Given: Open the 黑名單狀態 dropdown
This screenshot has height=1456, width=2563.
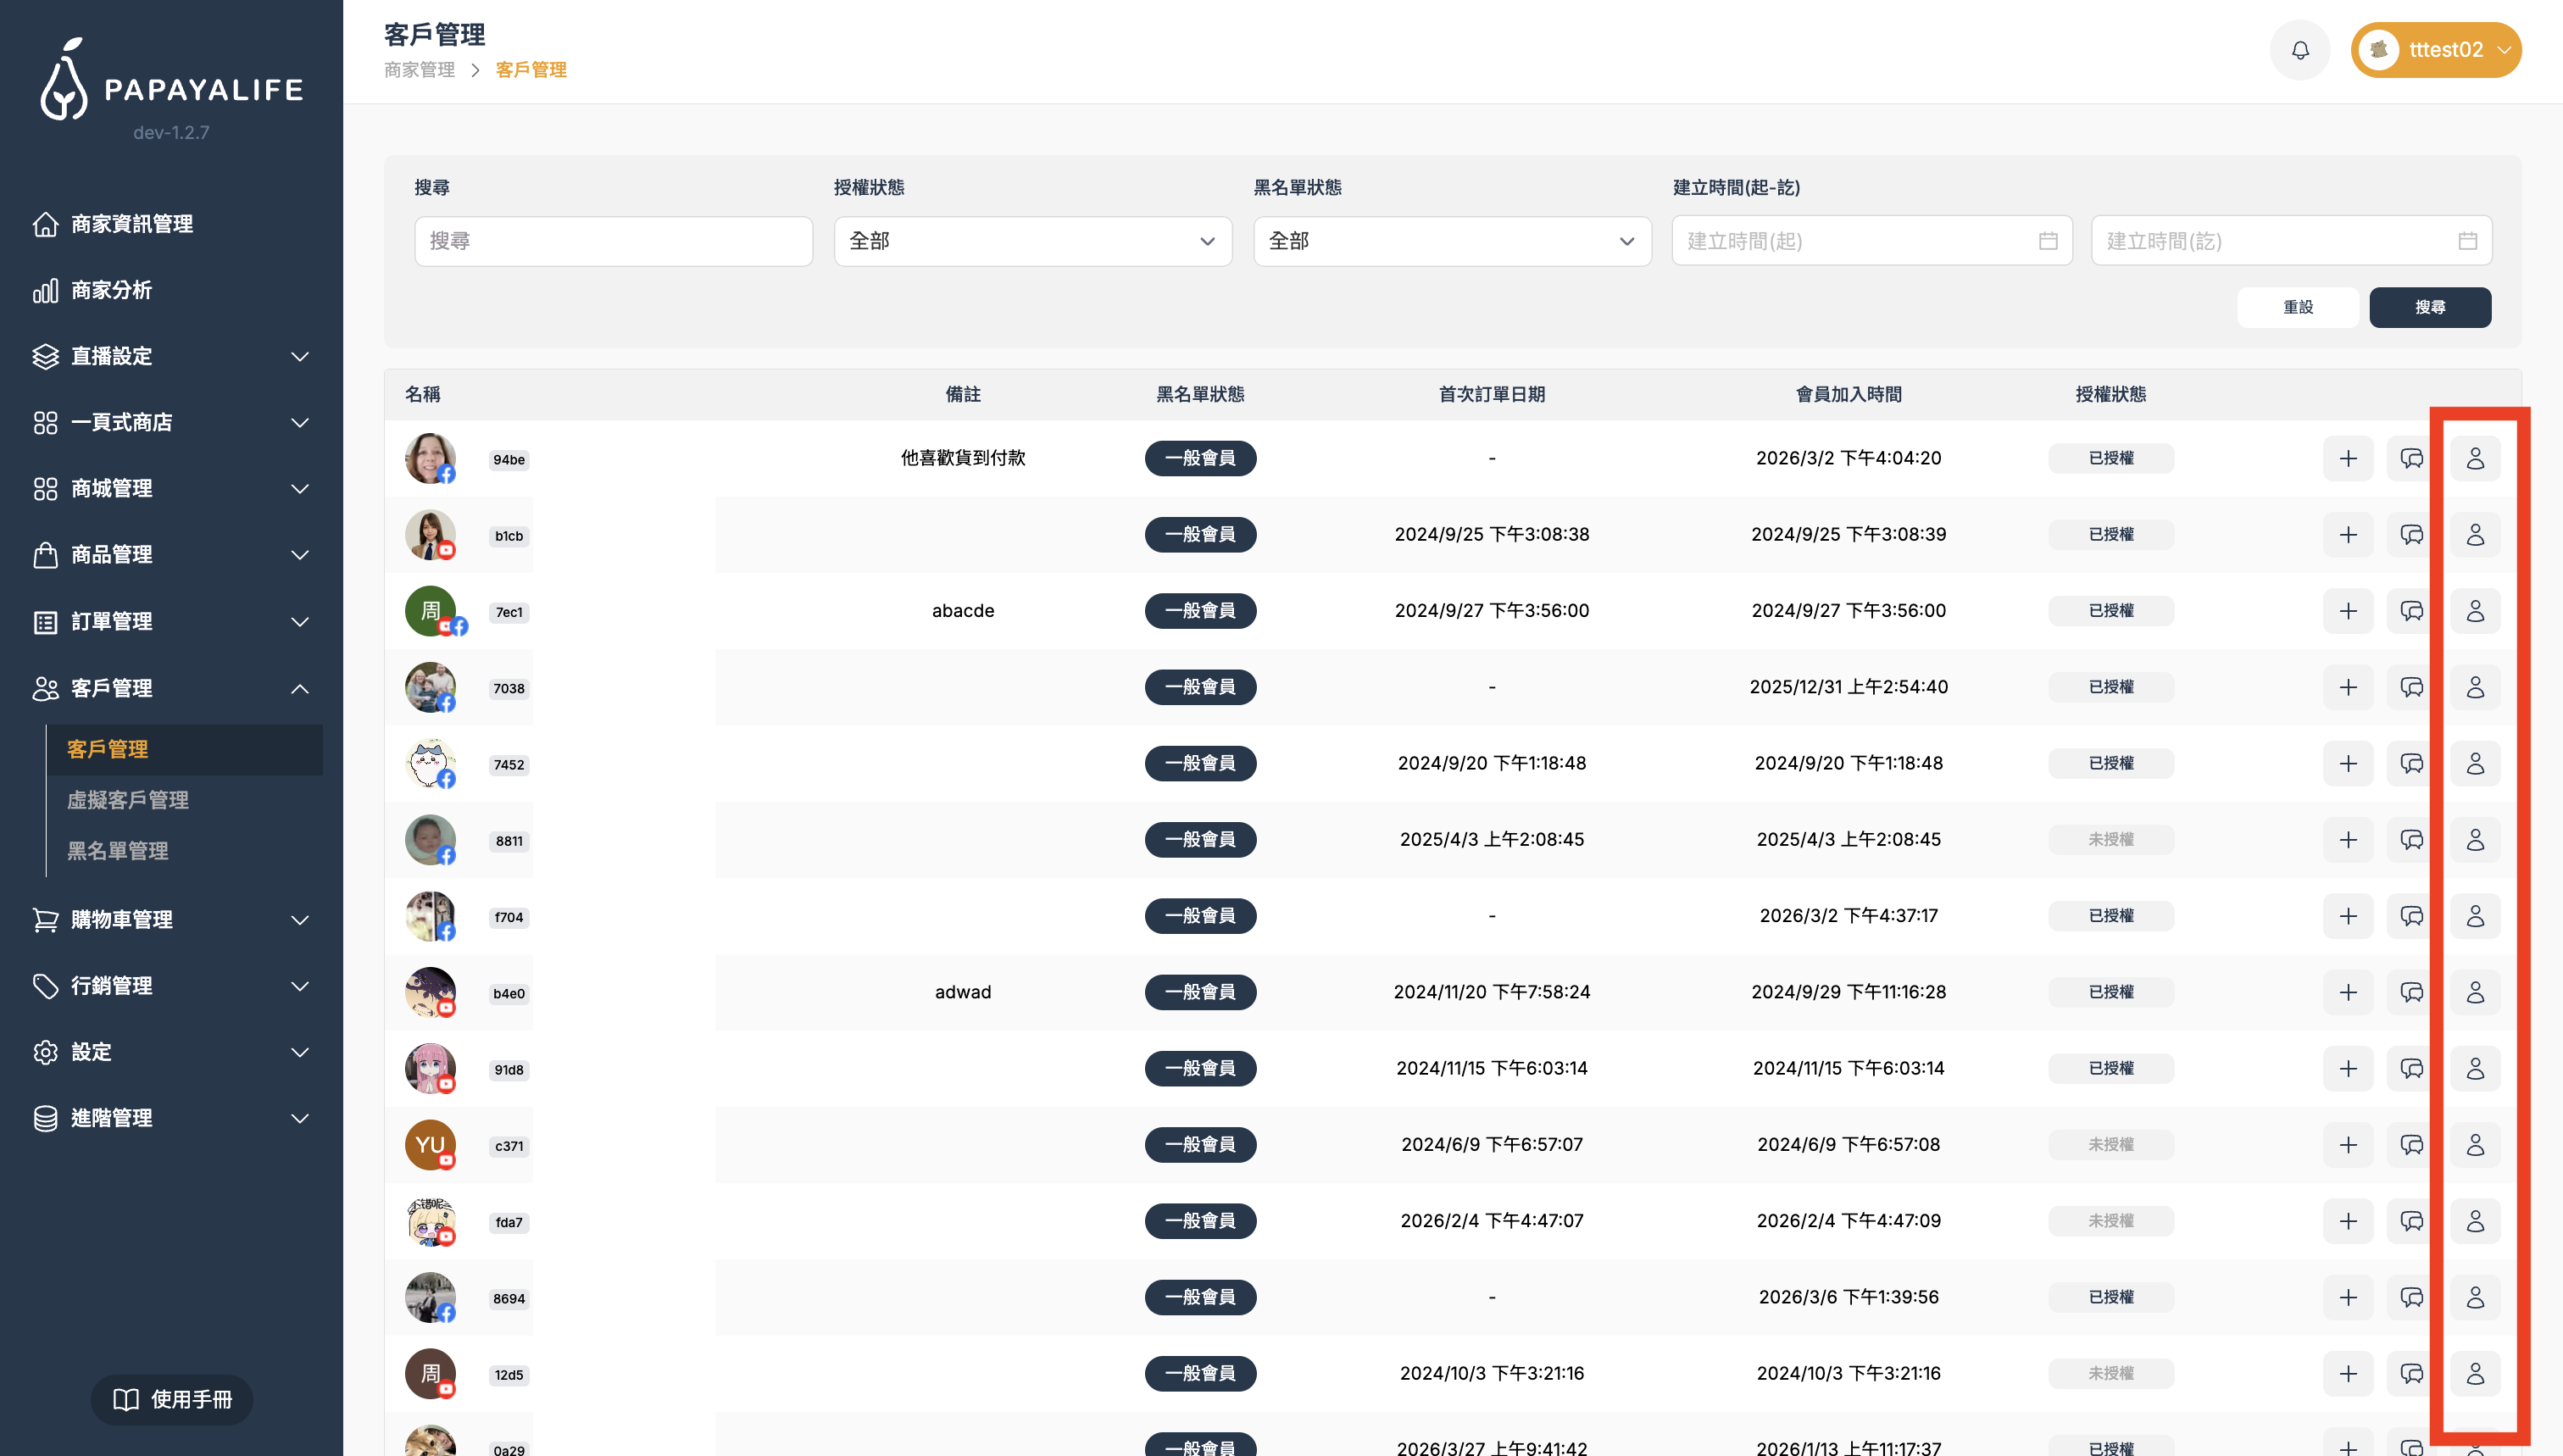Looking at the screenshot, I should [1451, 241].
